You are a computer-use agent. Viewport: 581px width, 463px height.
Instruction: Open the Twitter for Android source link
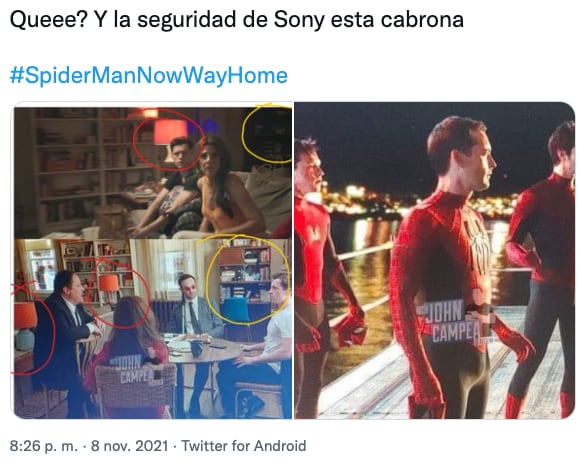click(243, 446)
